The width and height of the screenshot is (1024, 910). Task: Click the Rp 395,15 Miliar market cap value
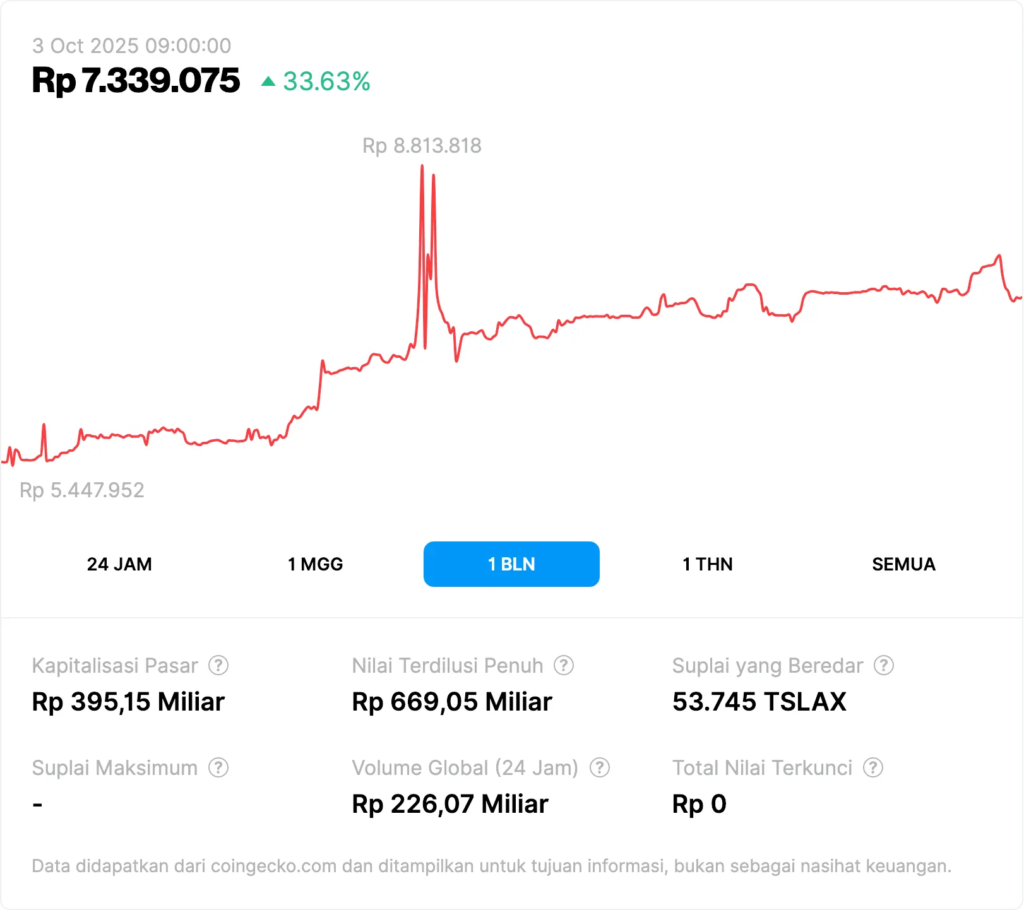[x=128, y=702]
